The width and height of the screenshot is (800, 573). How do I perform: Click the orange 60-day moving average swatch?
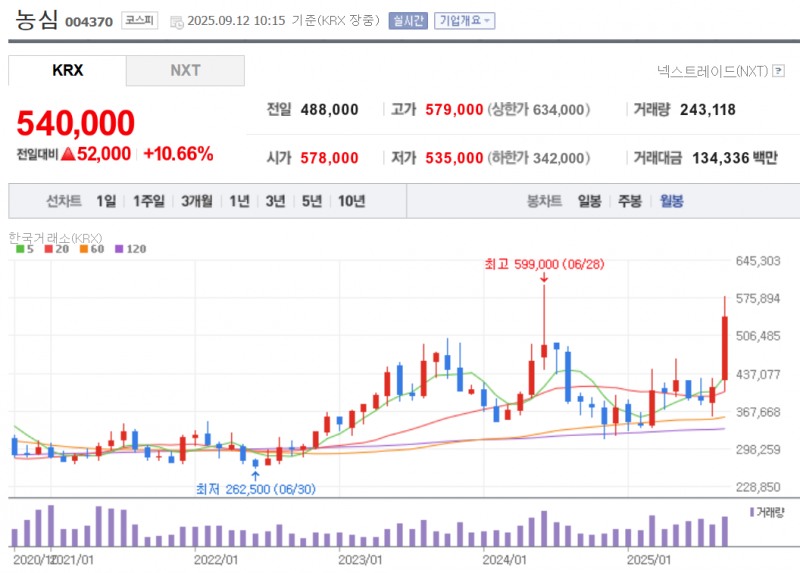(84, 249)
